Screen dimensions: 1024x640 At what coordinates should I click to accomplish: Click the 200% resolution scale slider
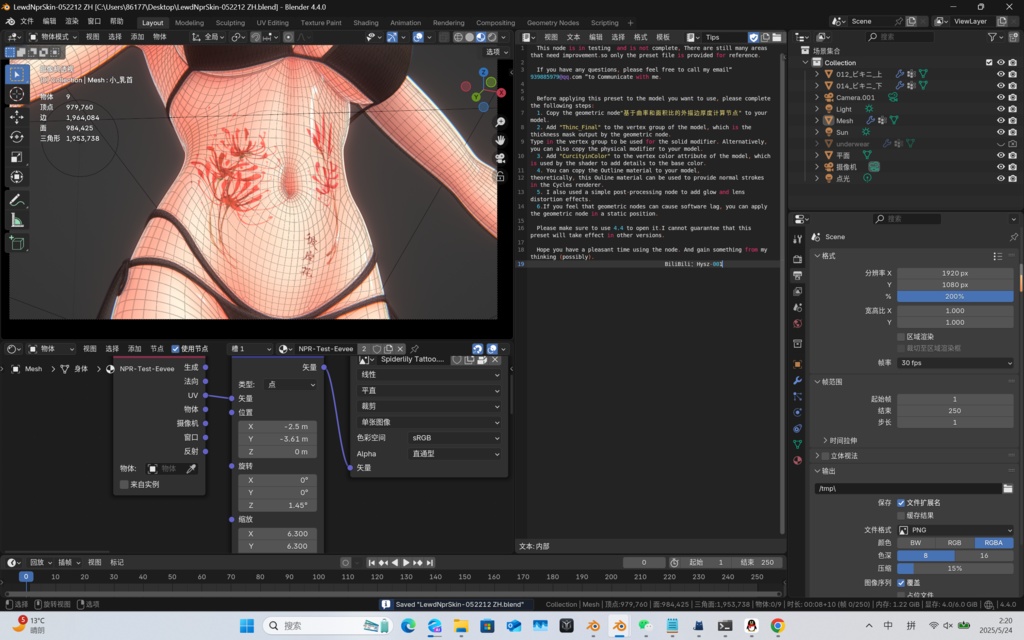point(953,296)
